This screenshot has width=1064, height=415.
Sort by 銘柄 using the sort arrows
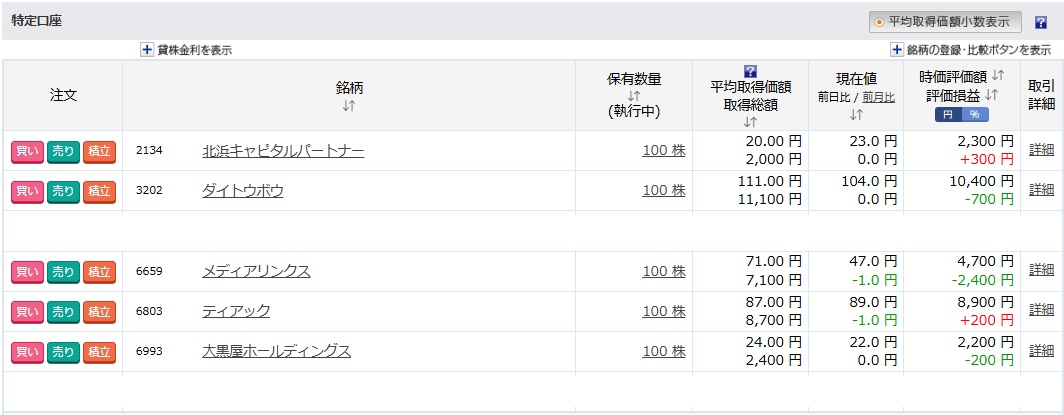349,106
